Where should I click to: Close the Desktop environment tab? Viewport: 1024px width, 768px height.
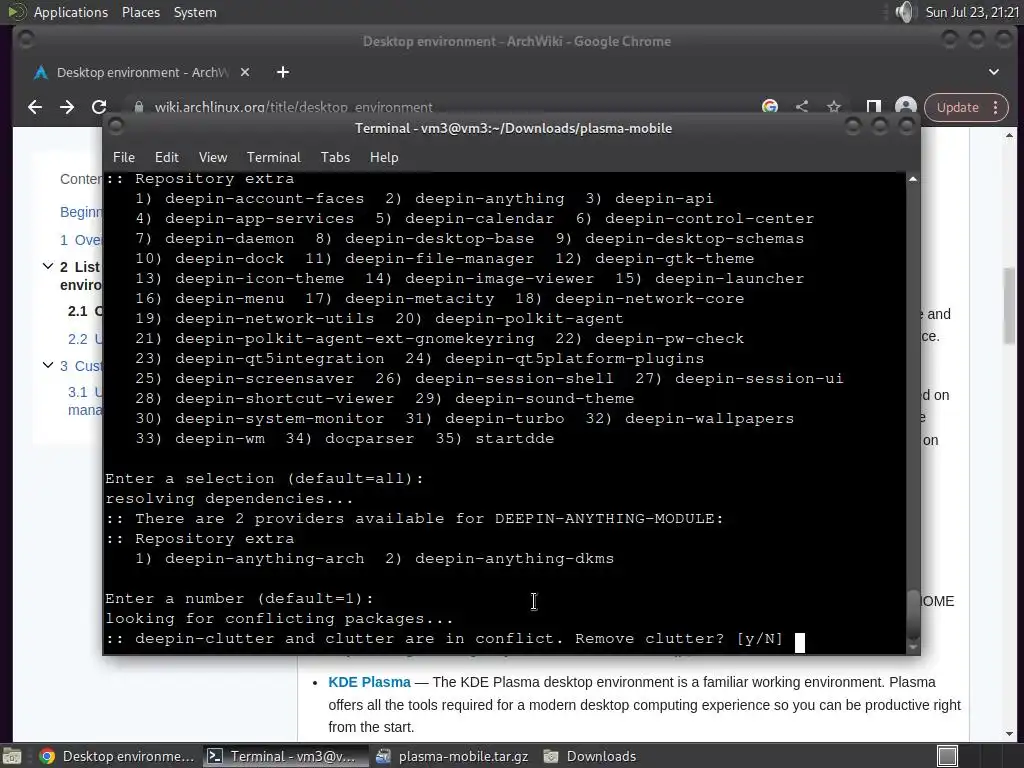click(x=245, y=72)
